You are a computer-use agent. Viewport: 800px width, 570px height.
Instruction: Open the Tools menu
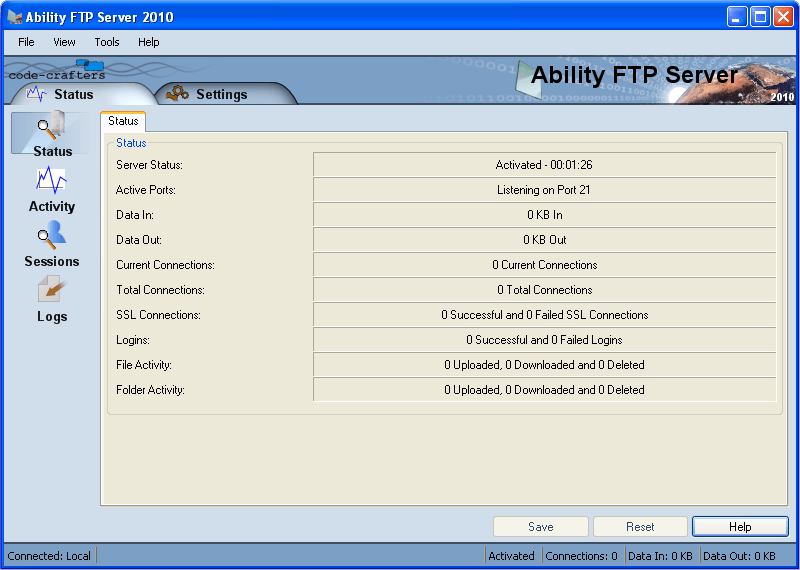click(107, 42)
